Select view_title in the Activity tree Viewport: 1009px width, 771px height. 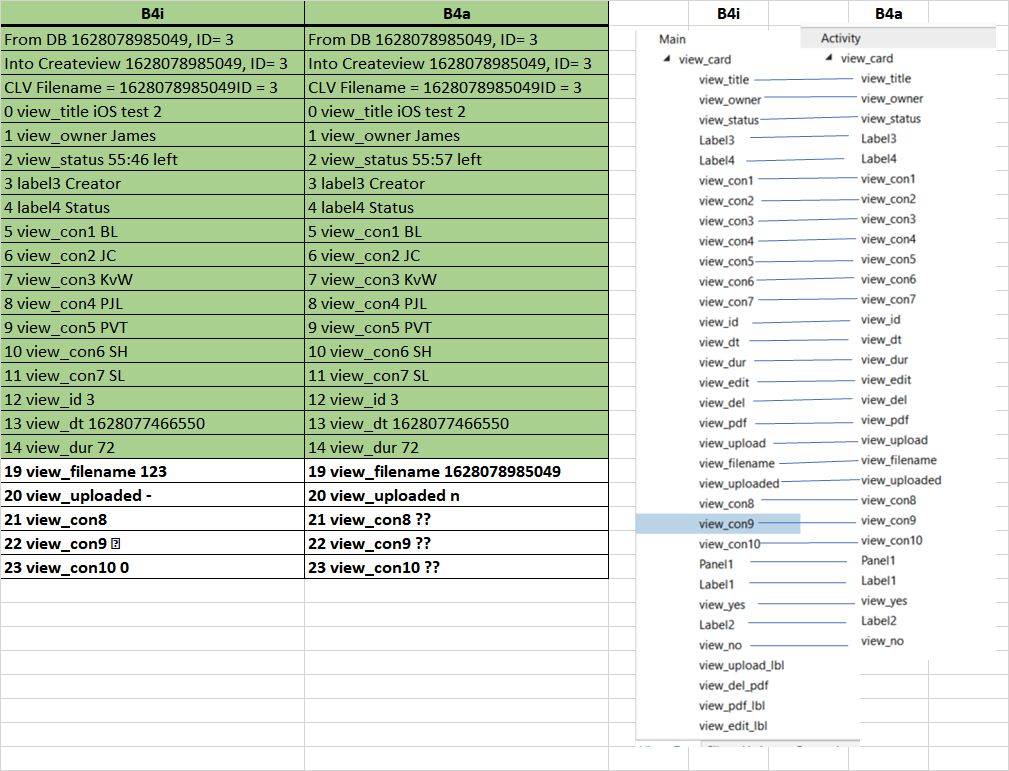885,79
